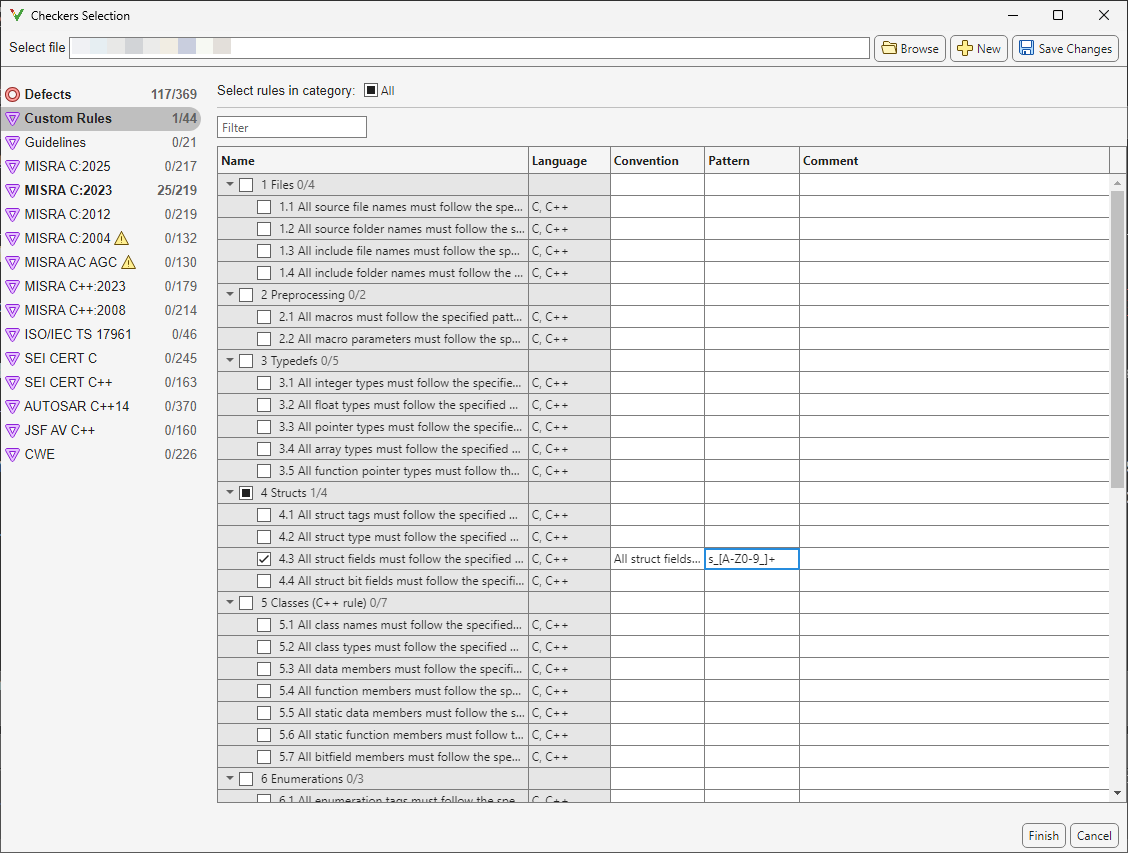Click the Finish button
1128x853 pixels.
pos(1043,835)
